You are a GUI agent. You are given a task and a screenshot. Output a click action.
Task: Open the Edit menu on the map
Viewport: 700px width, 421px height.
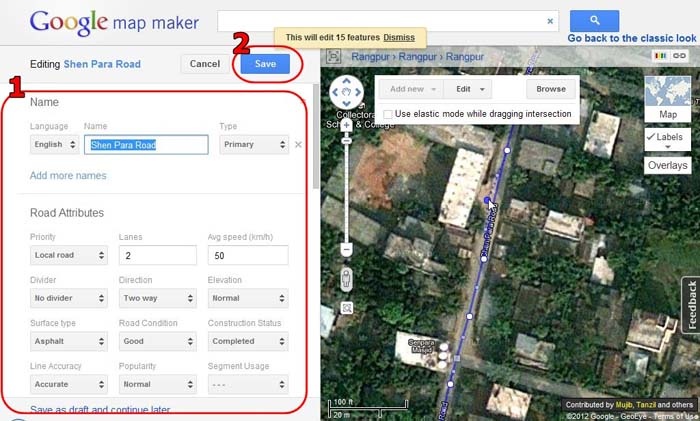[x=468, y=89]
